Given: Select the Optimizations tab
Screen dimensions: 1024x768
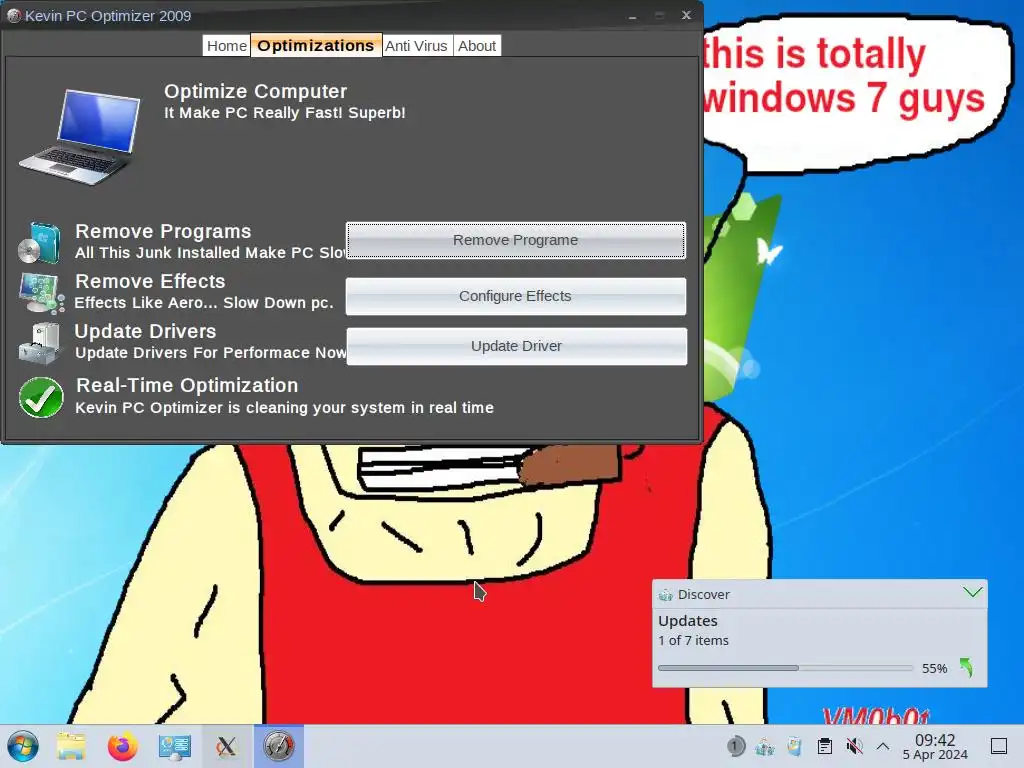Looking at the screenshot, I should [x=316, y=46].
